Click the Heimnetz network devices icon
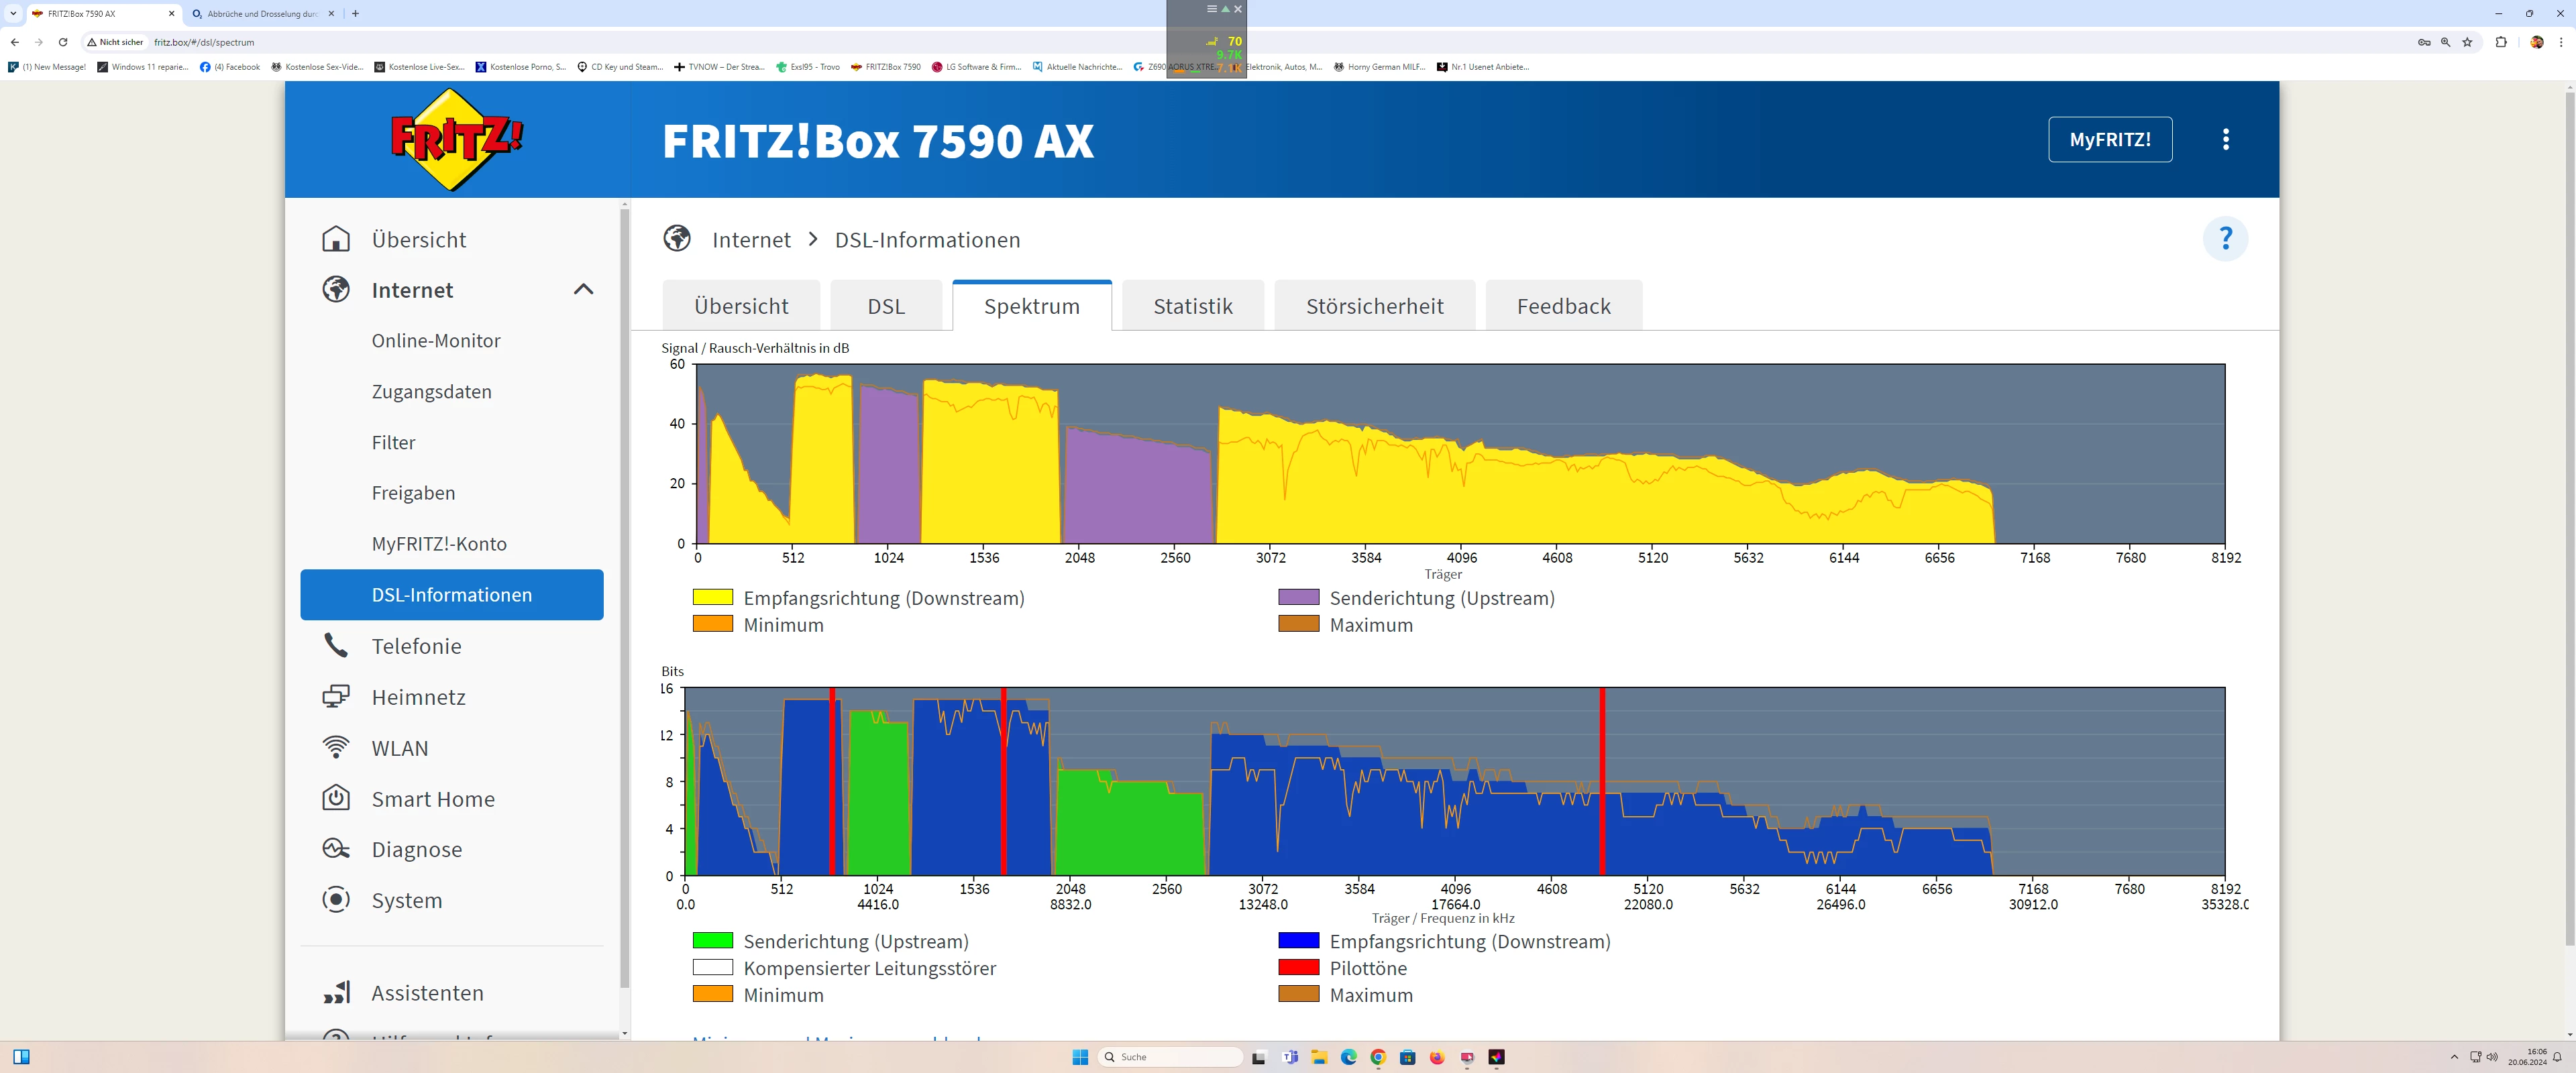Screen dimensions: 2576x1073 tap(336, 697)
